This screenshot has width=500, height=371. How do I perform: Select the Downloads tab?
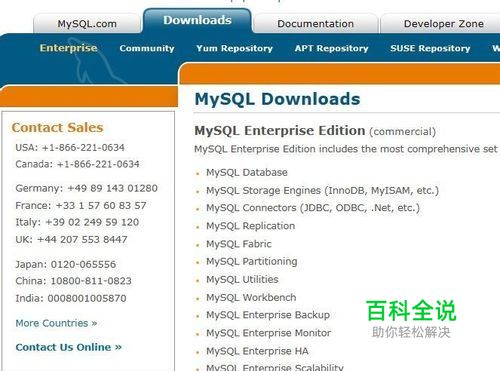197,20
